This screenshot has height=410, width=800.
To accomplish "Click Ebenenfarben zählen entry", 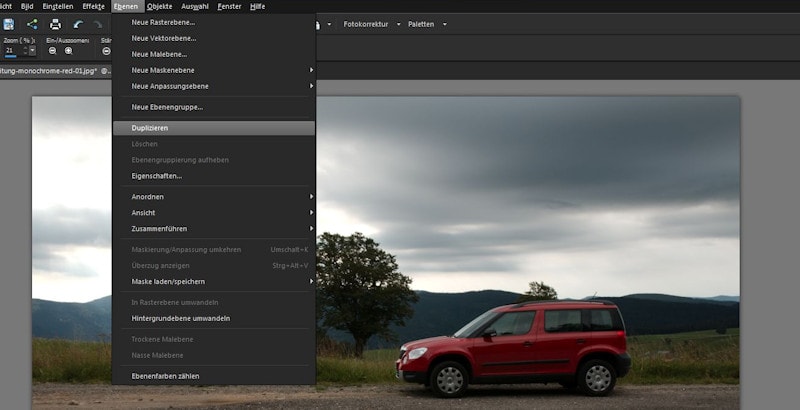I will pyautogui.click(x=165, y=376).
